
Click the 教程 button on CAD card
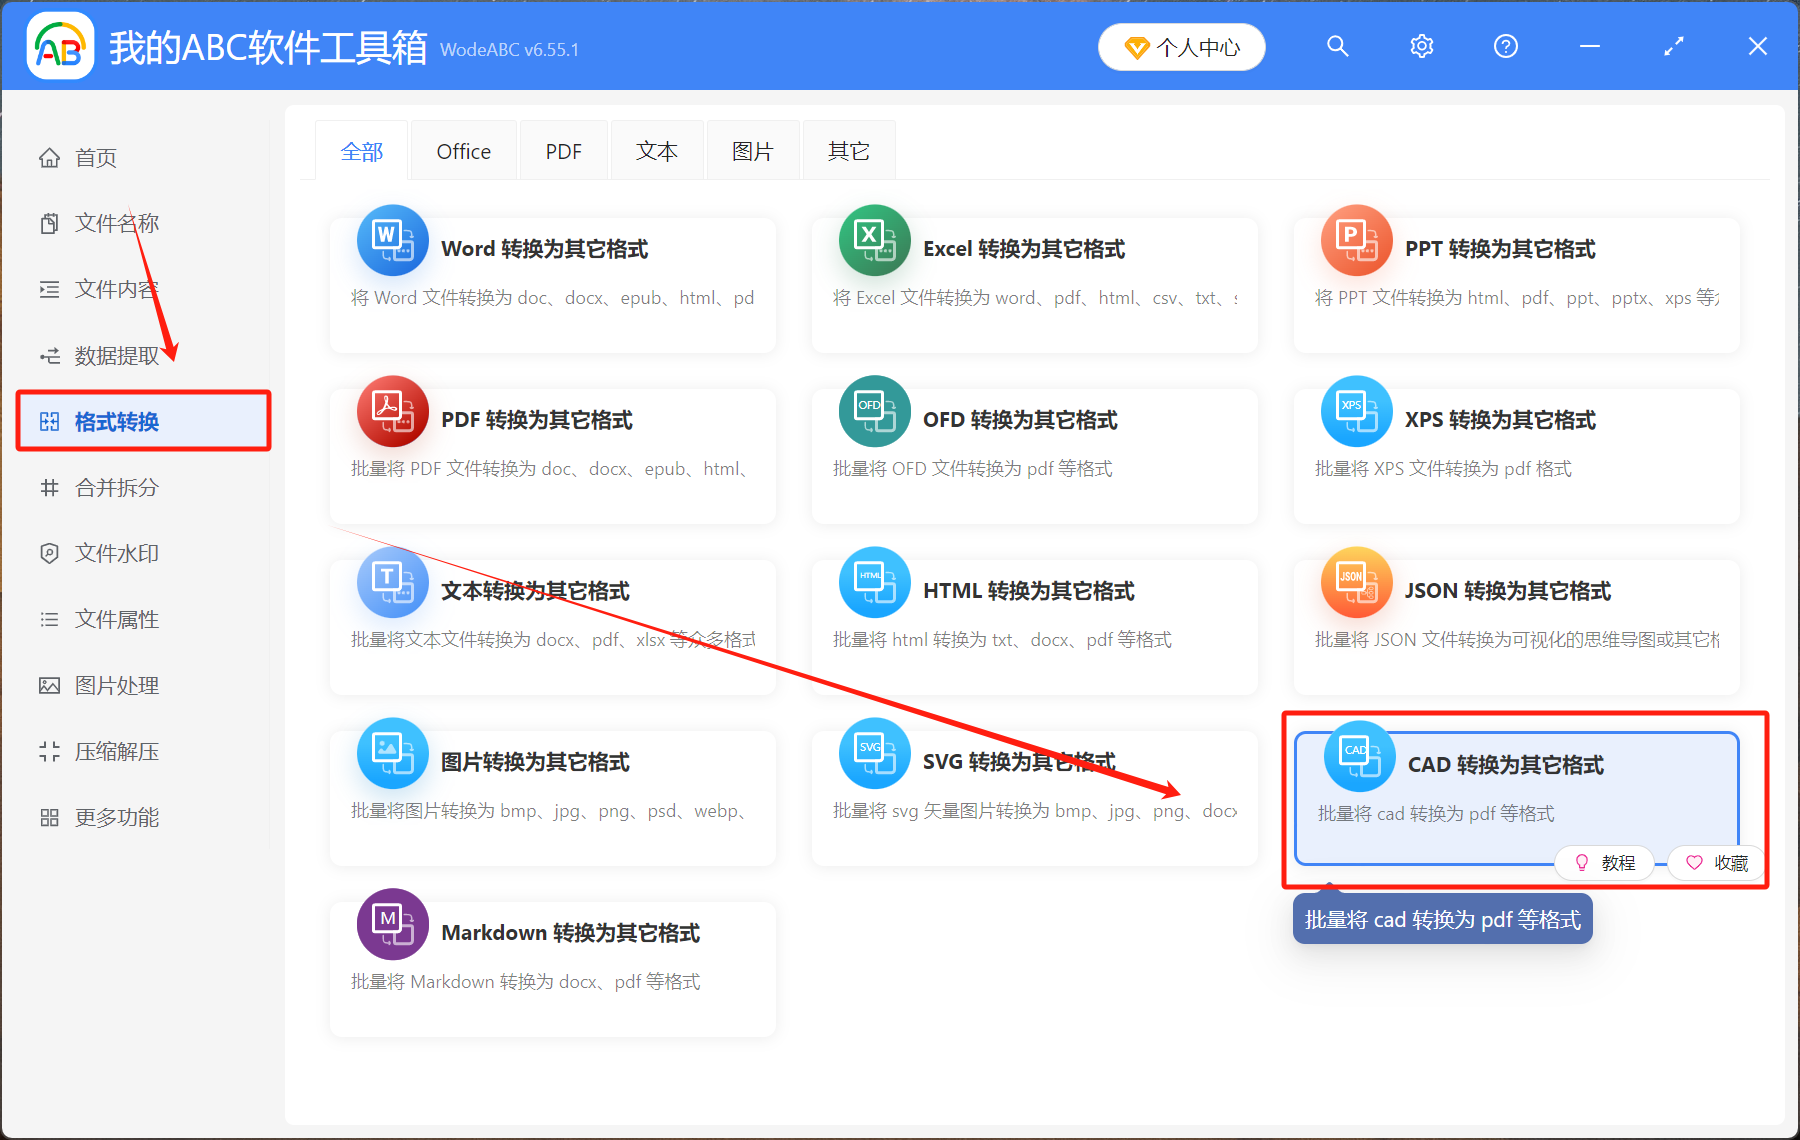click(1605, 863)
